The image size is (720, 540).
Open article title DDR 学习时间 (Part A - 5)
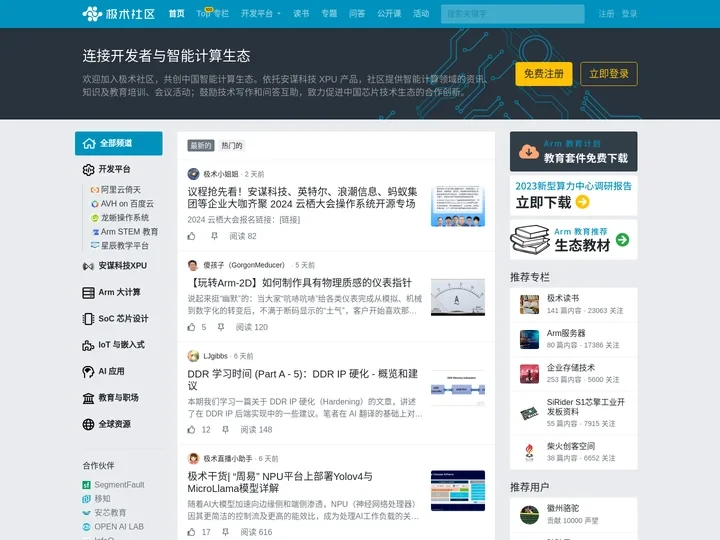coord(303,379)
